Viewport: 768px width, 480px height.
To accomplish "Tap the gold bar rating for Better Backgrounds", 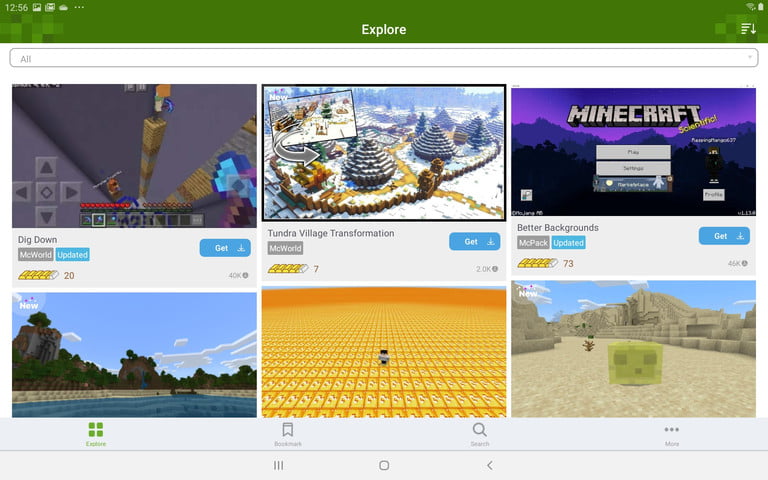I will [x=537, y=263].
